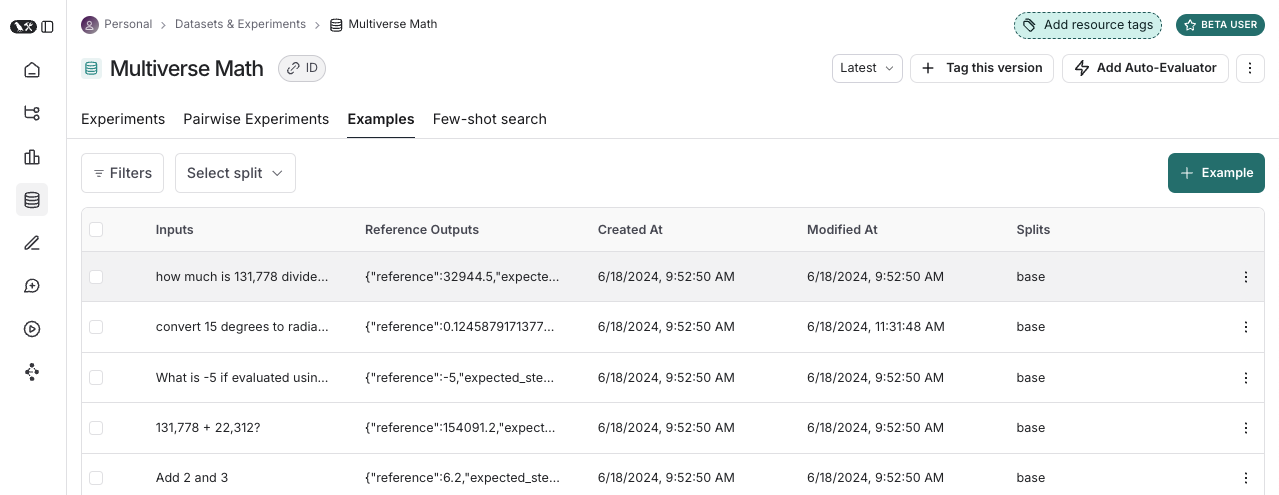This screenshot has width=1279, height=495.
Task: Open the bar chart dashboards sidebar icon
Action: (32, 157)
